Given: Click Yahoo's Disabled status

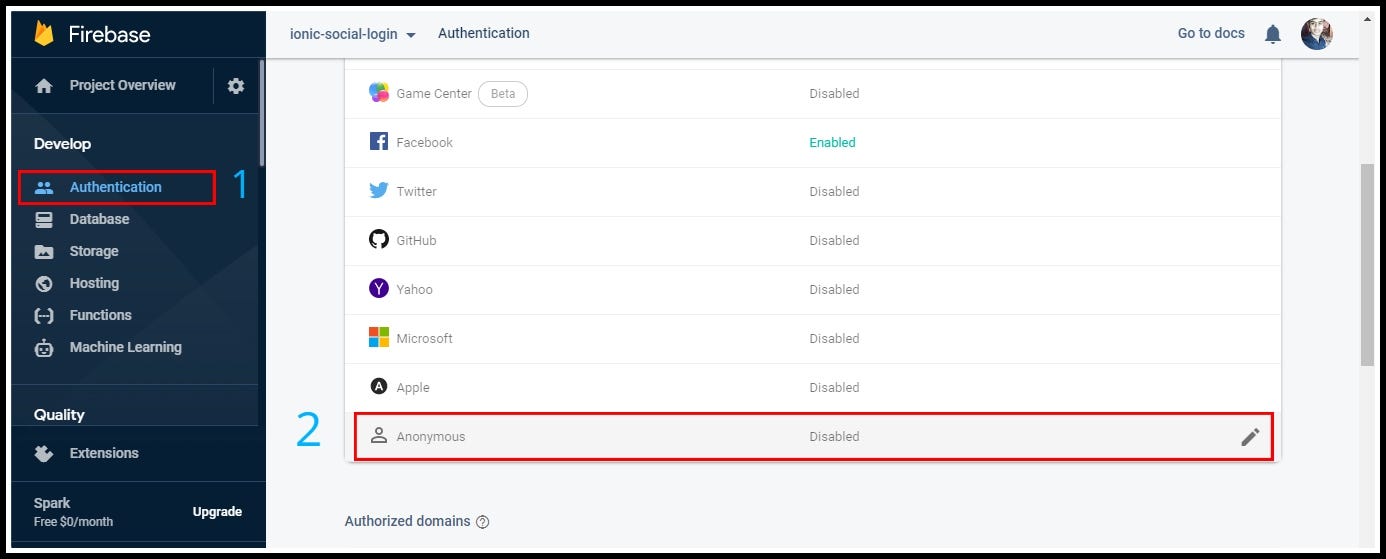Looking at the screenshot, I should (x=834, y=289).
